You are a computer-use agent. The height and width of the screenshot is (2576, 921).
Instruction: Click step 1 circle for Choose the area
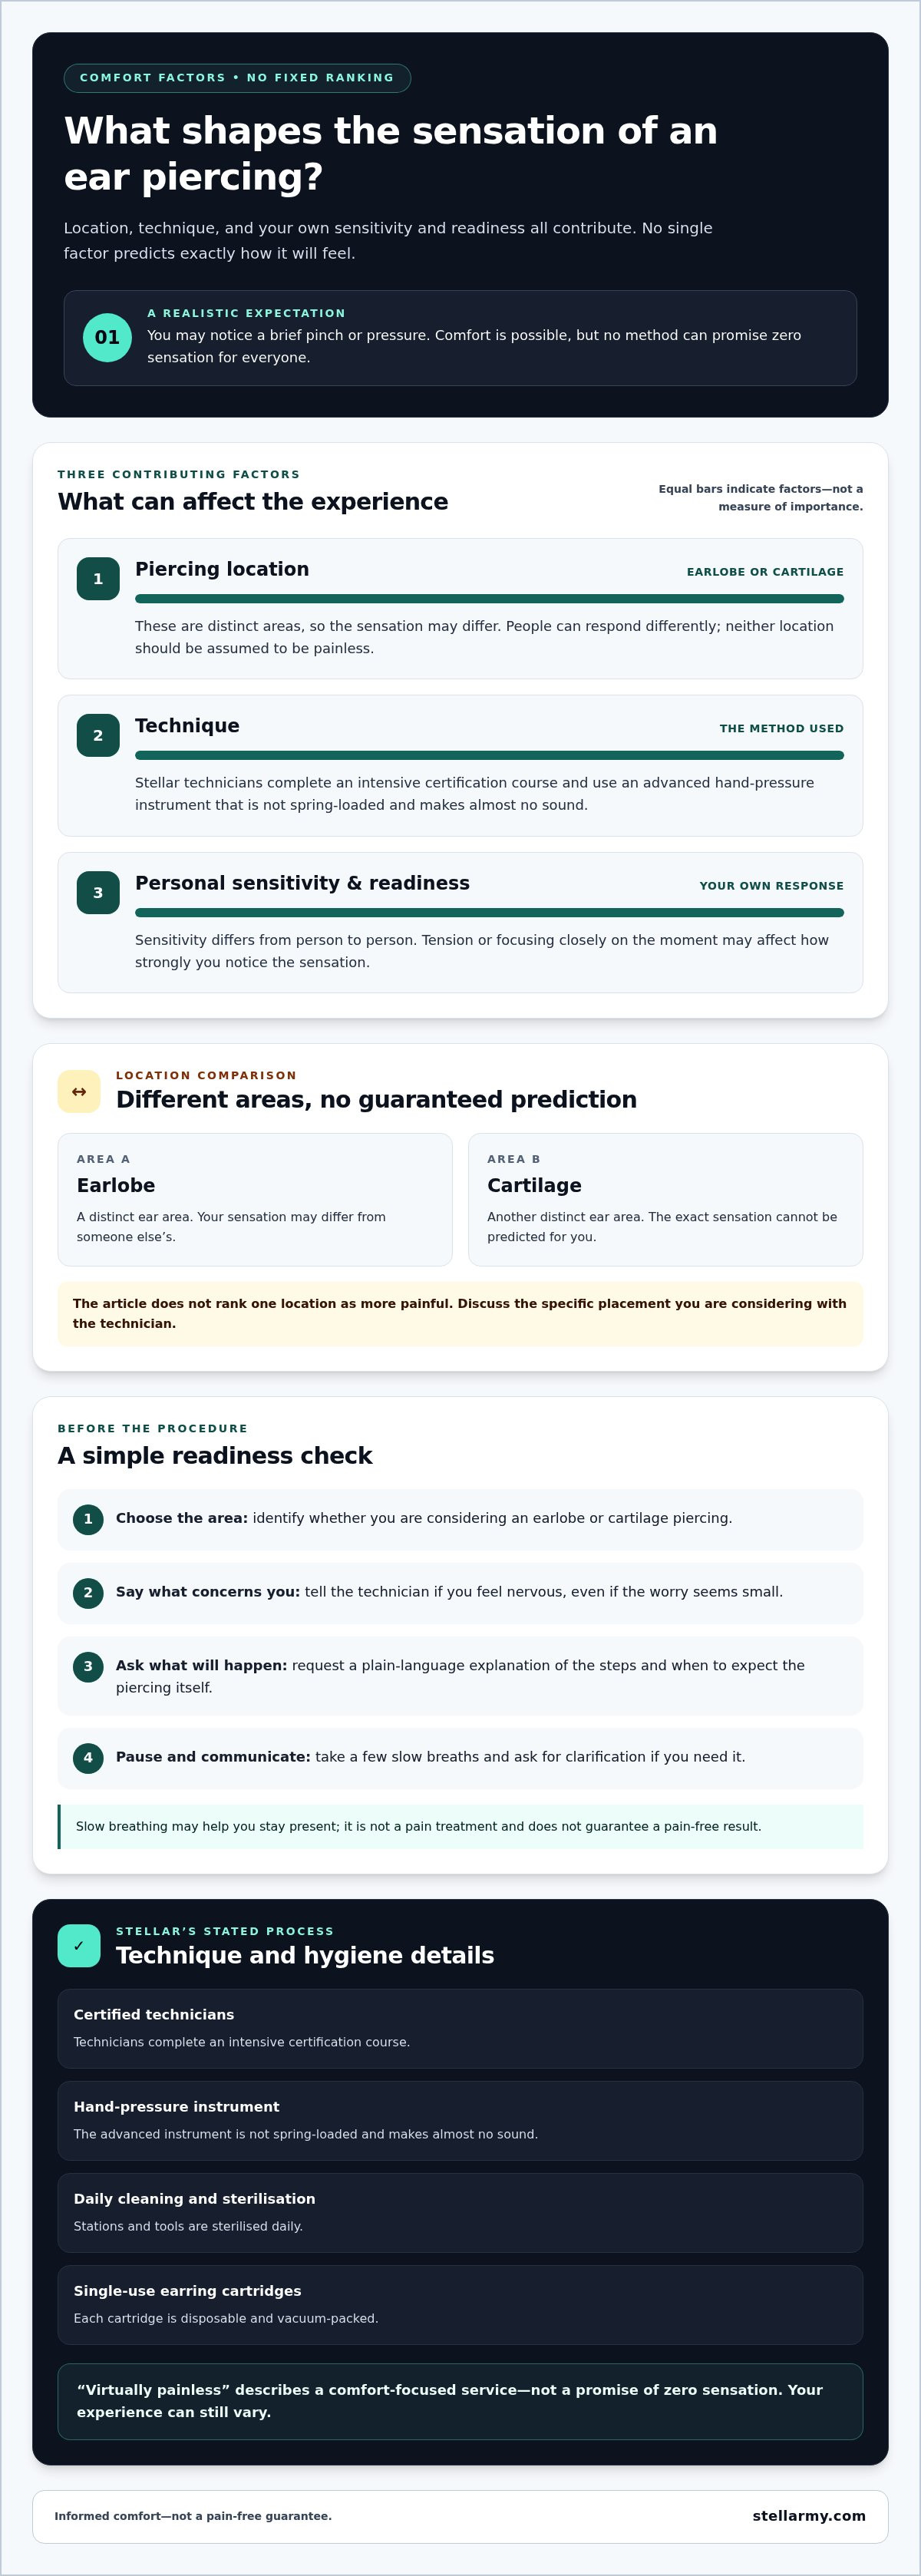(88, 1520)
